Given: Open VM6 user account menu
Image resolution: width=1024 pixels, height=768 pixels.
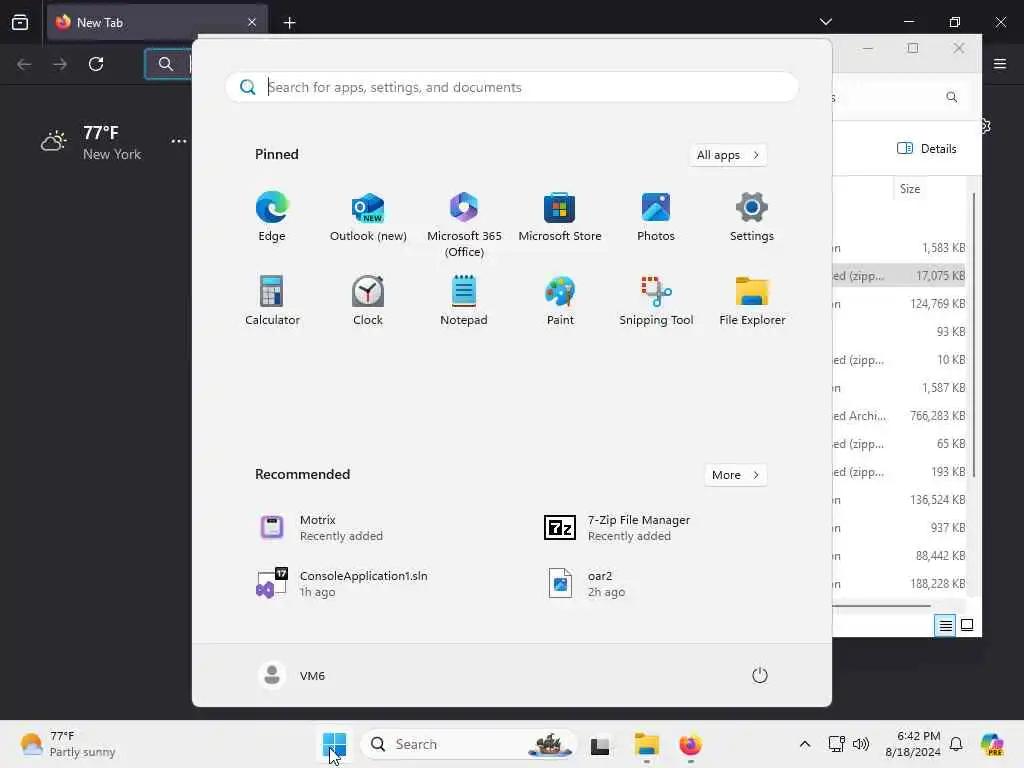Looking at the screenshot, I should coord(291,675).
